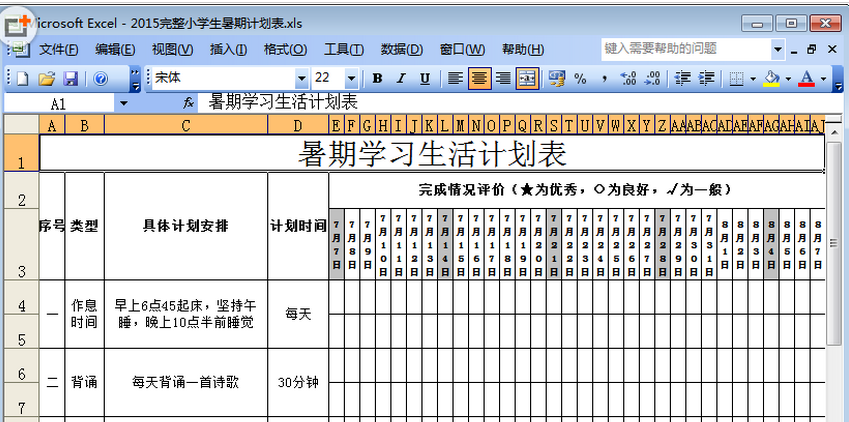Image resolution: width=849 pixels, height=422 pixels.
Task: Select column C header
Action: click(x=186, y=126)
